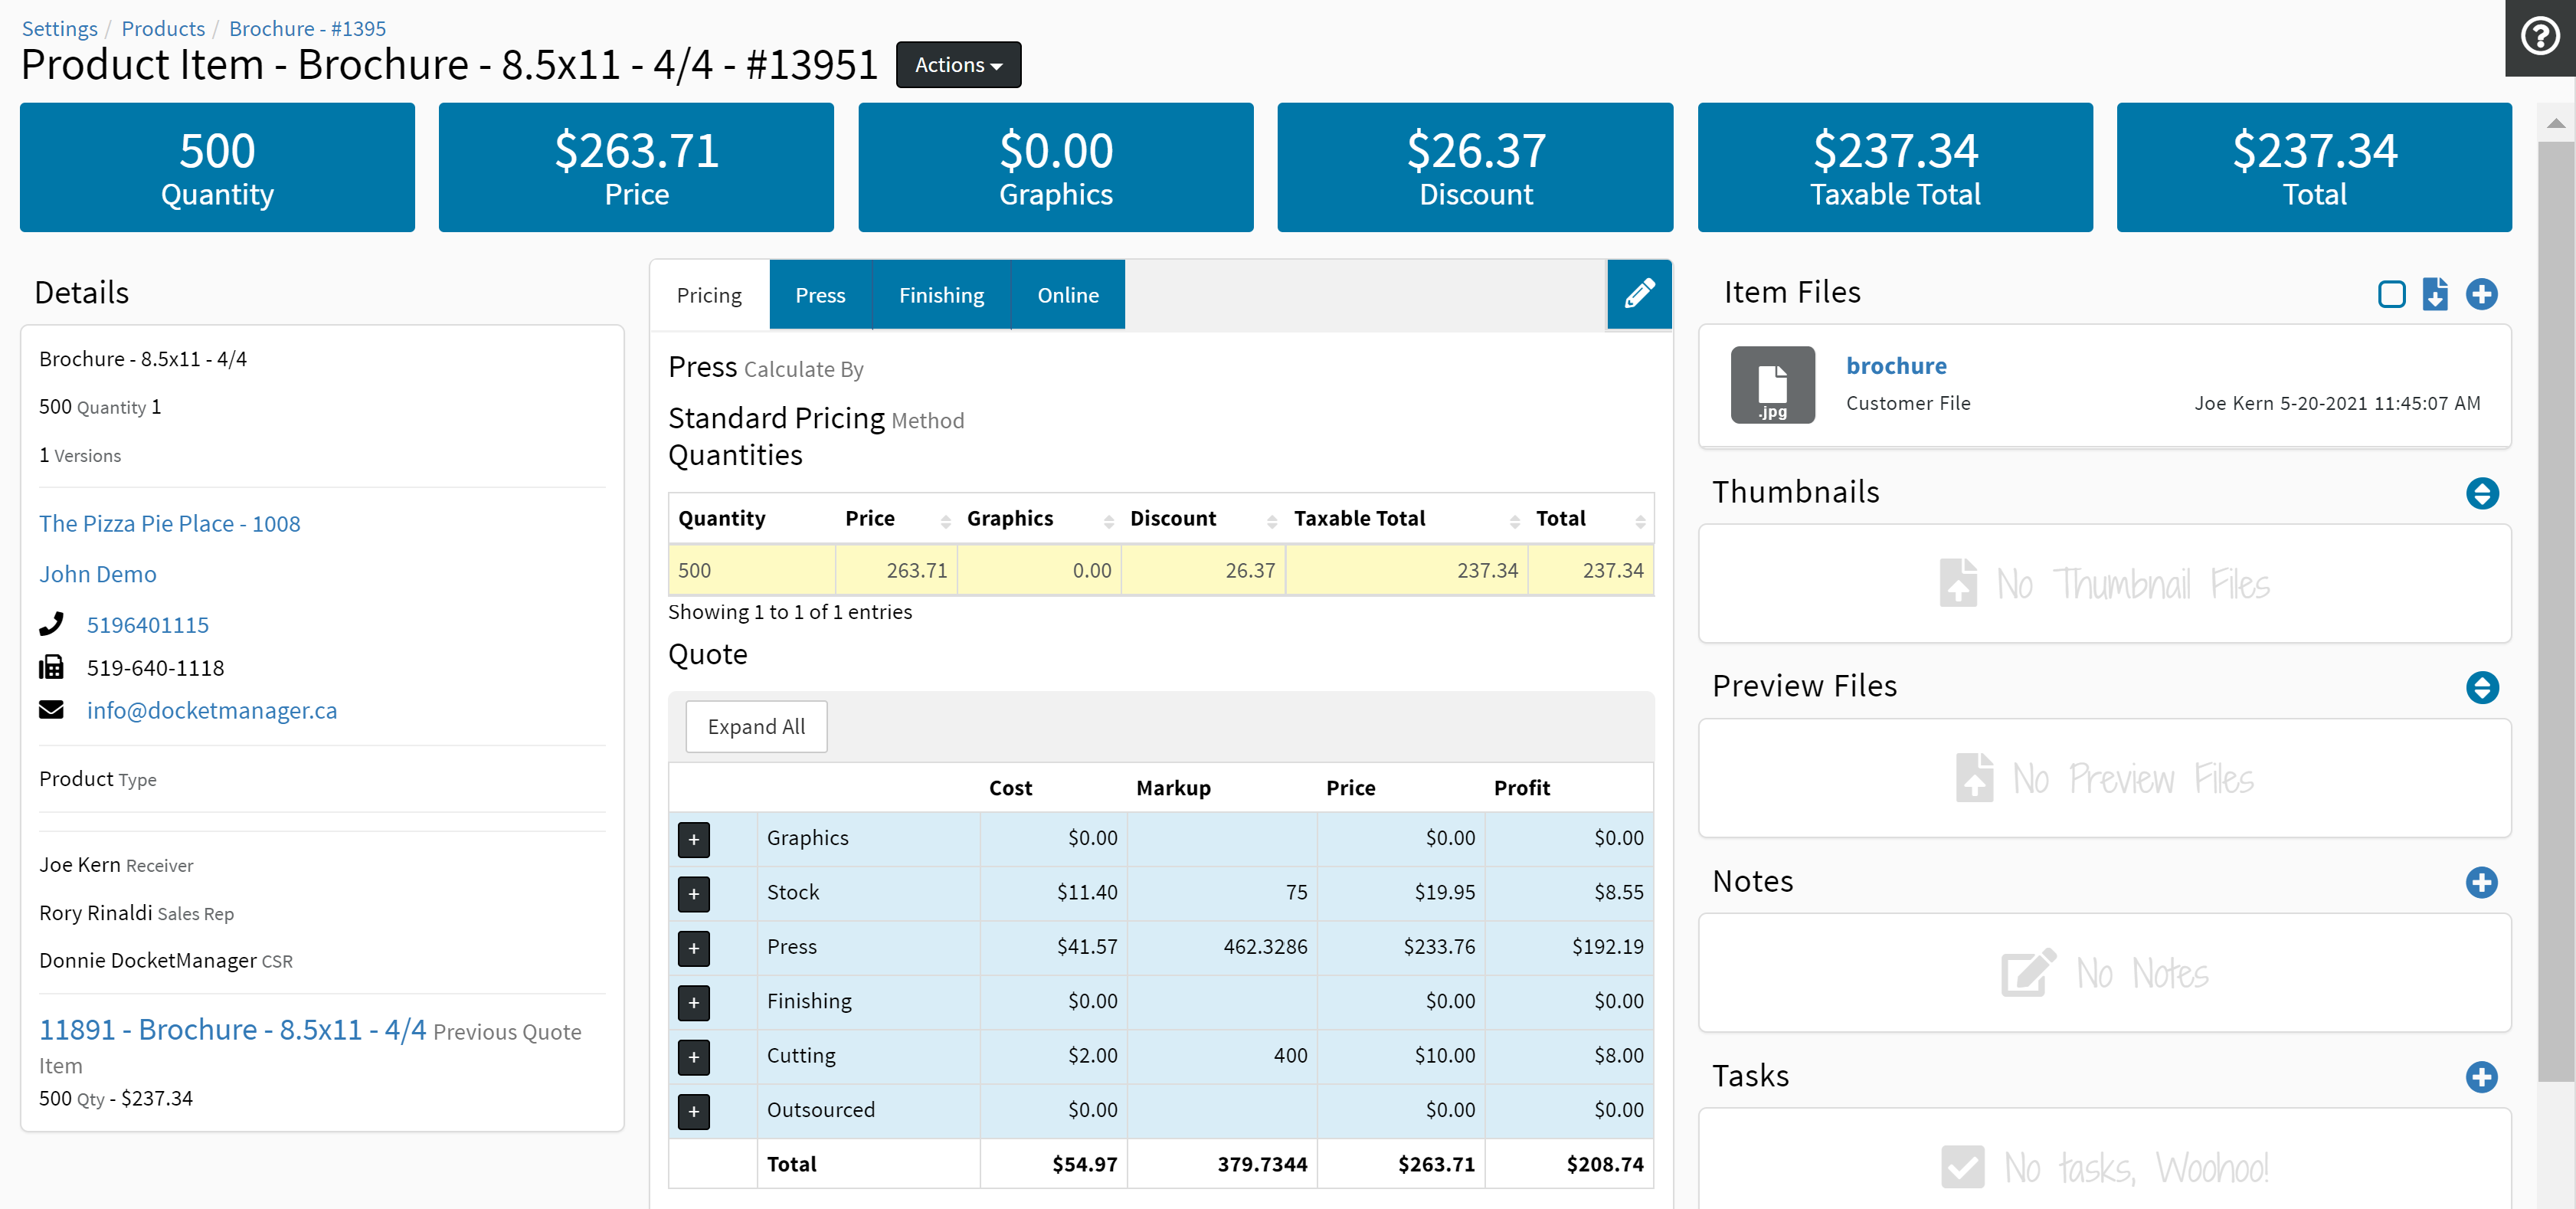Image resolution: width=2576 pixels, height=1209 pixels.
Task: Add a new task with plus icon
Action: [2481, 1077]
